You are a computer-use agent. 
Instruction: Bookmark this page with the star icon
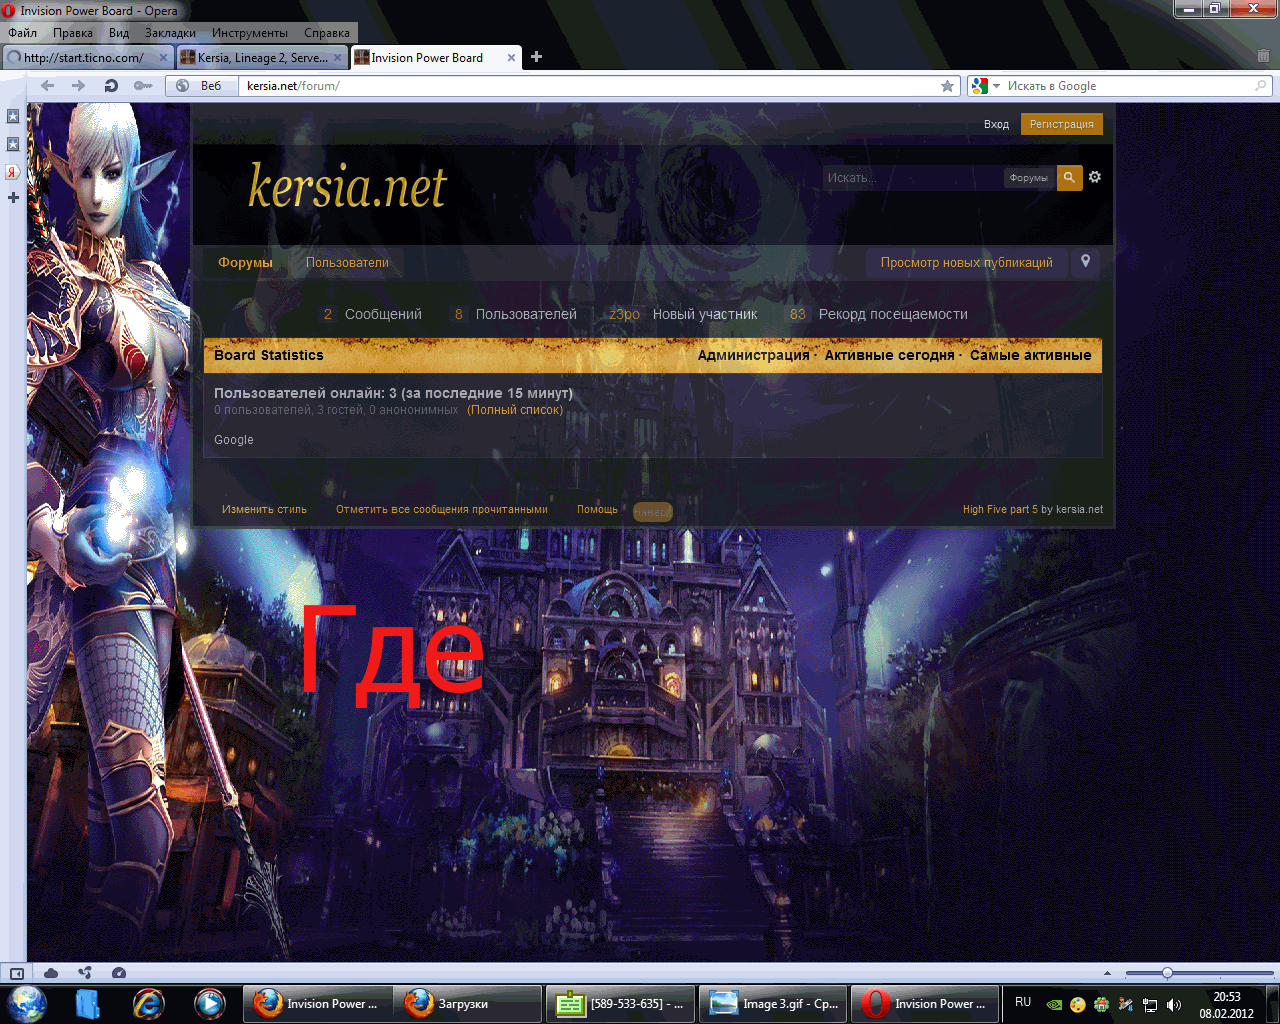(x=947, y=86)
